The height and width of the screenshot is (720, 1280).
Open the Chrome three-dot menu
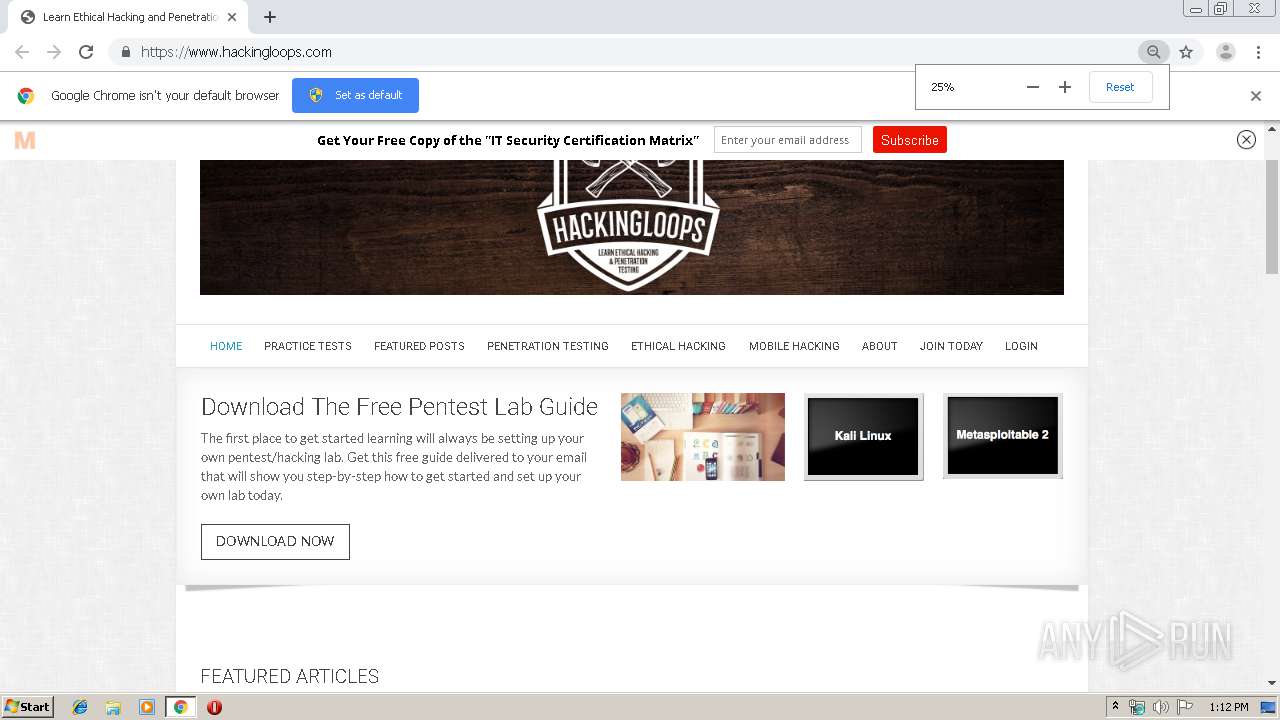click(1257, 52)
